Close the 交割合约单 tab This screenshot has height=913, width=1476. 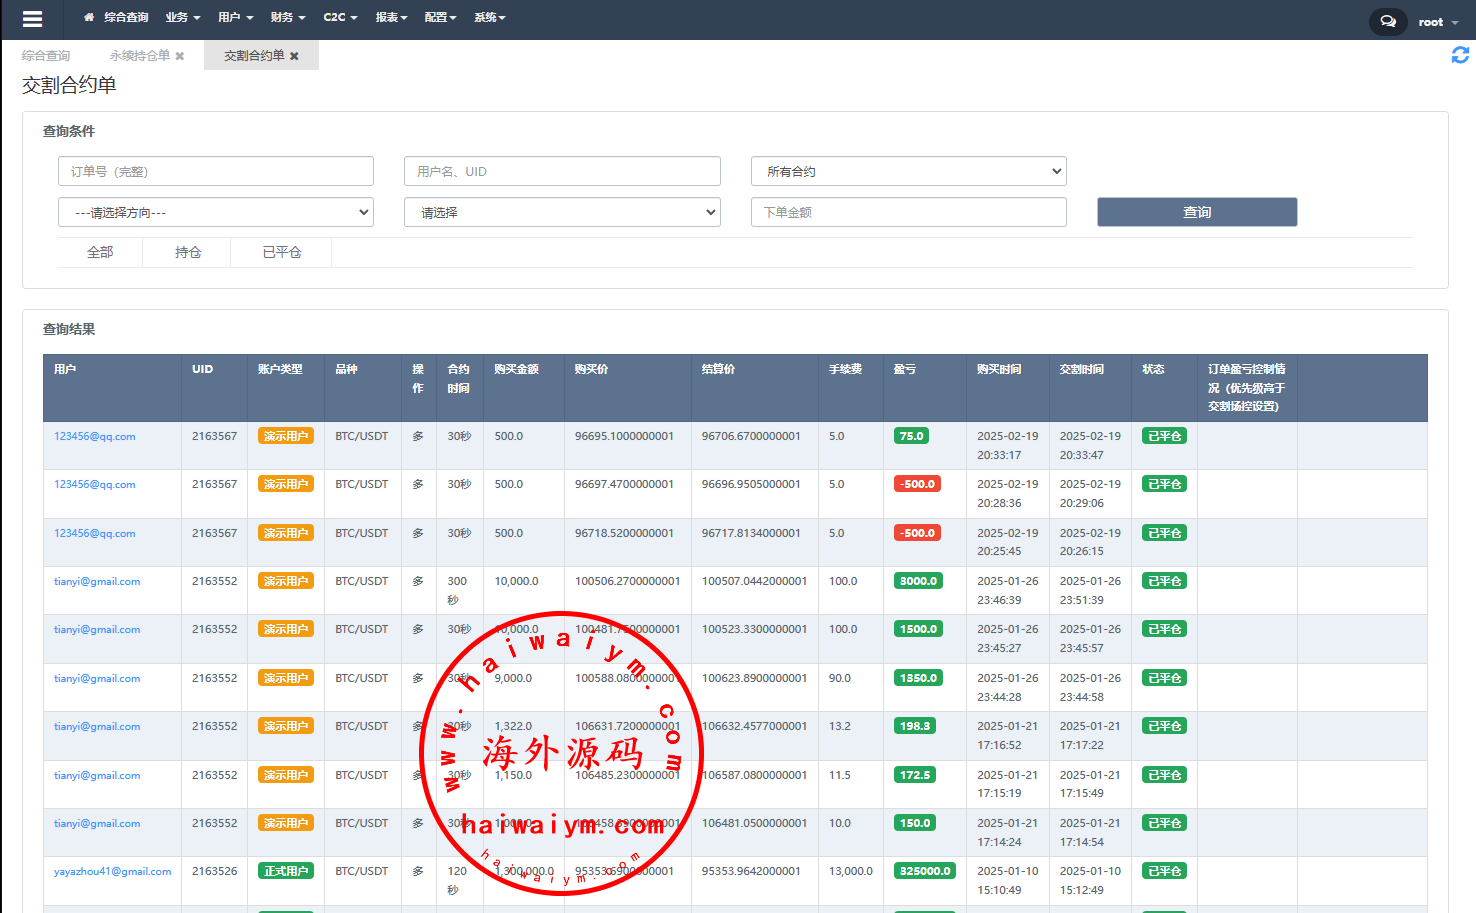coord(294,56)
